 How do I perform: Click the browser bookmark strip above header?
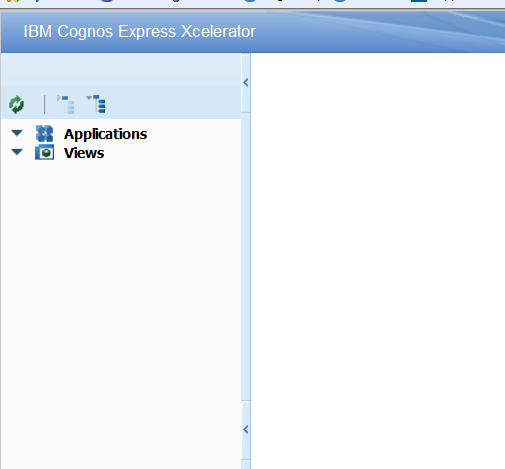(x=252, y=3)
